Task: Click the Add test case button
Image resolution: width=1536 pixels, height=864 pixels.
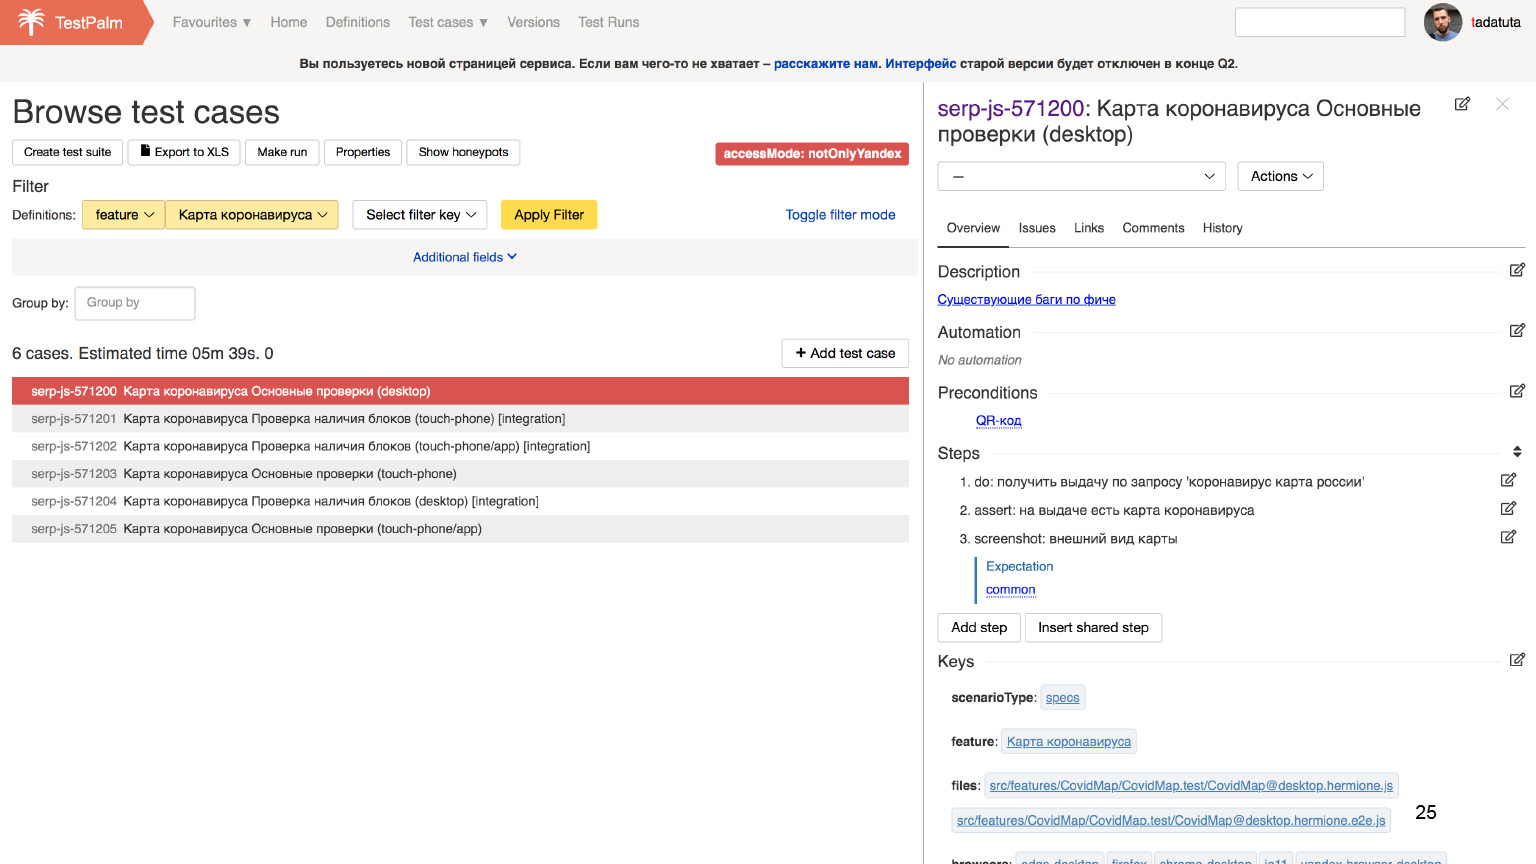Action: coord(845,353)
